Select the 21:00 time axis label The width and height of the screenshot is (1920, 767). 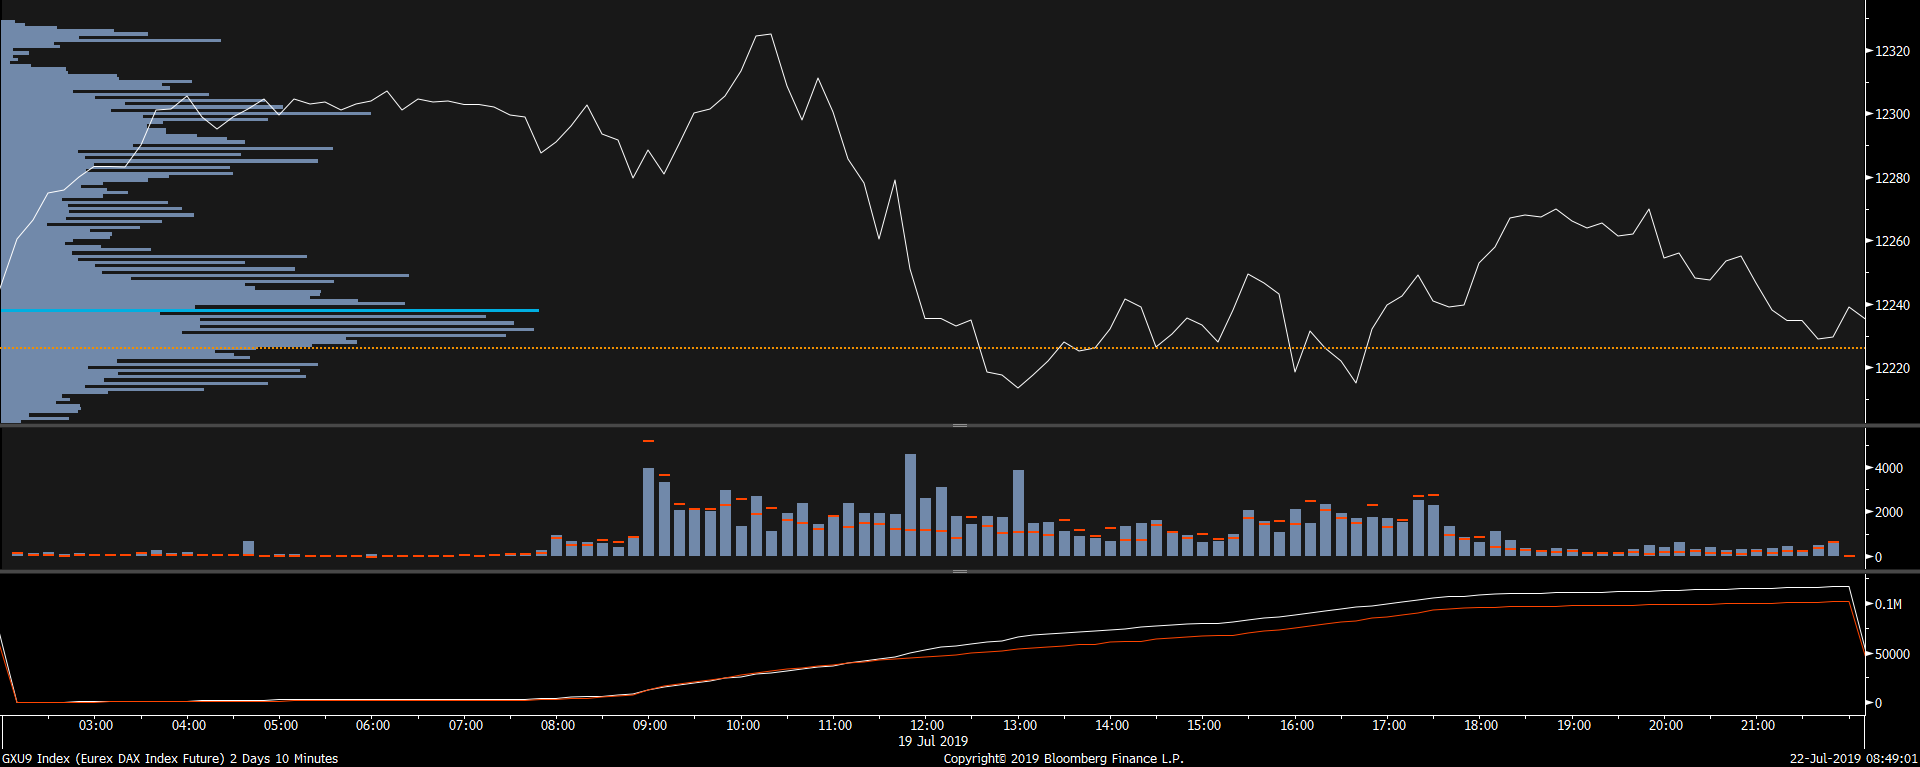point(1757,725)
